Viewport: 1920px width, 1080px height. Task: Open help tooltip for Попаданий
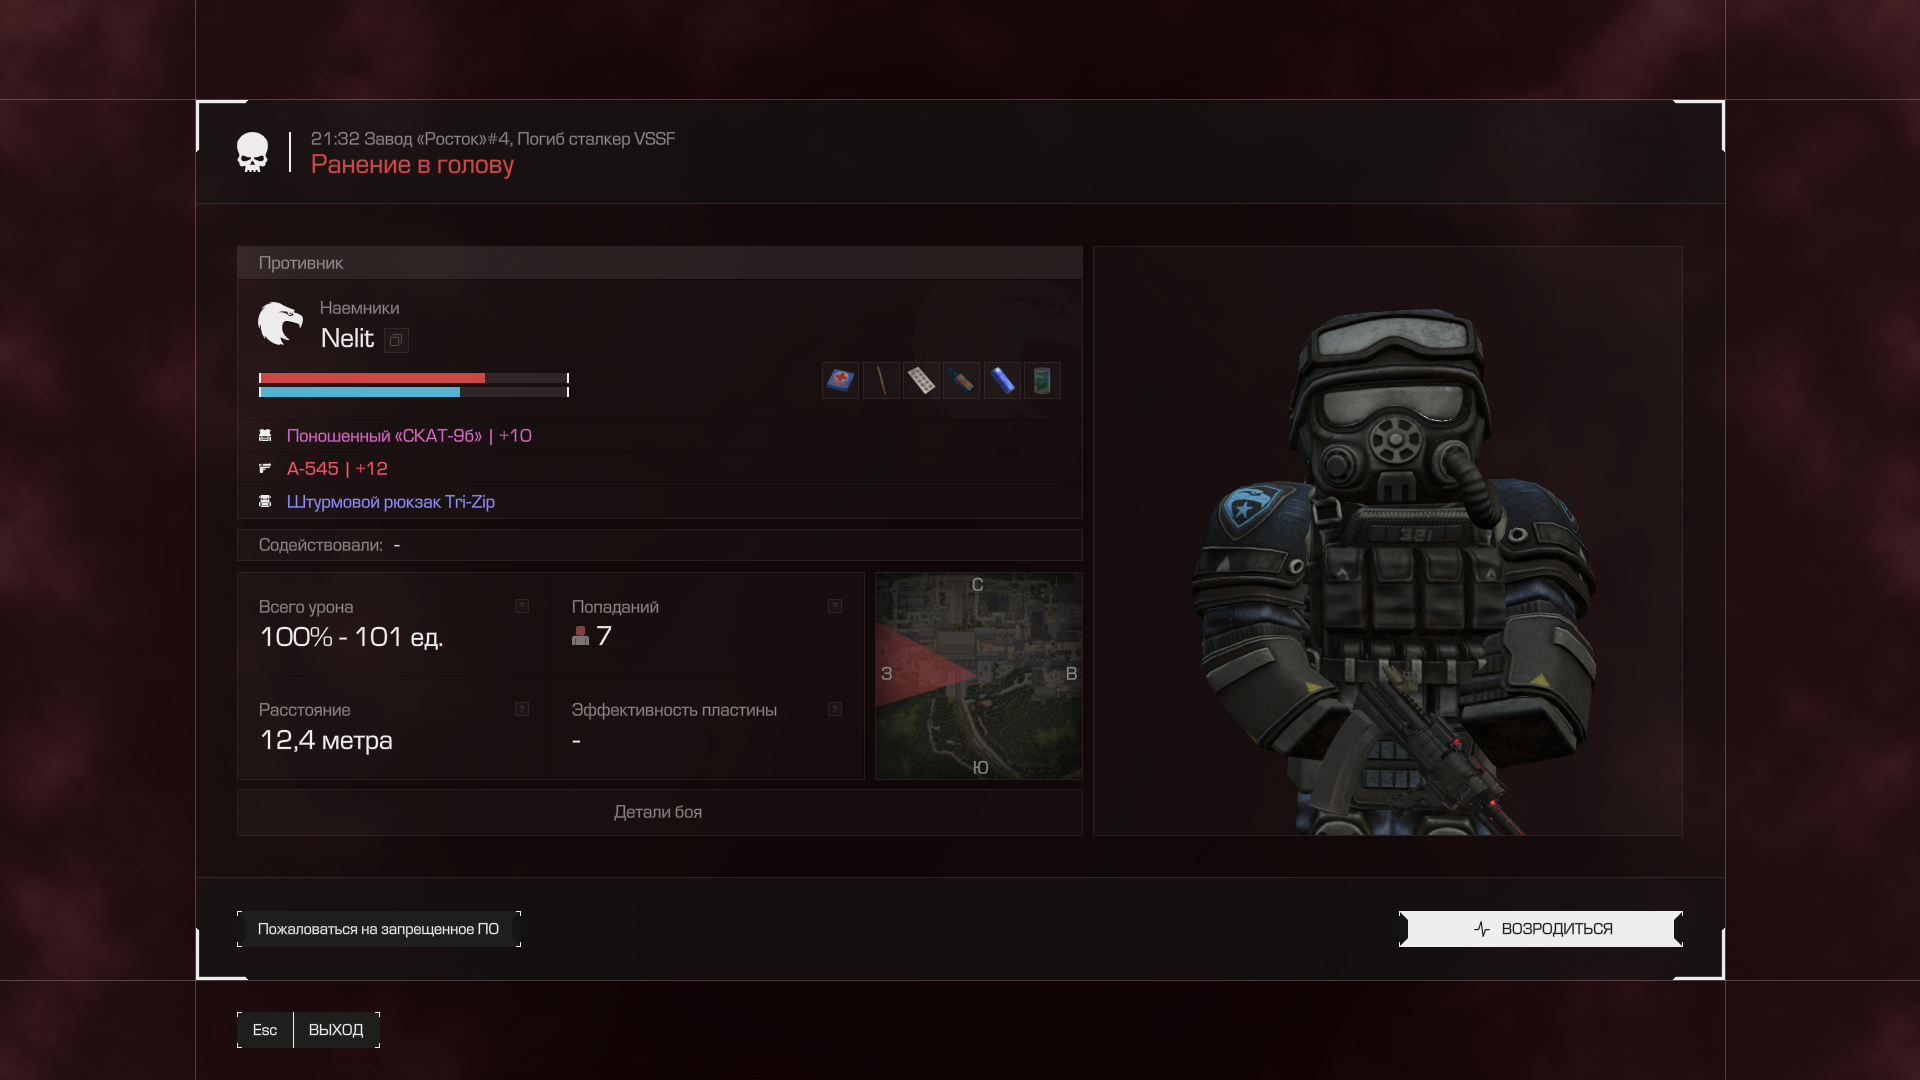[x=835, y=606]
